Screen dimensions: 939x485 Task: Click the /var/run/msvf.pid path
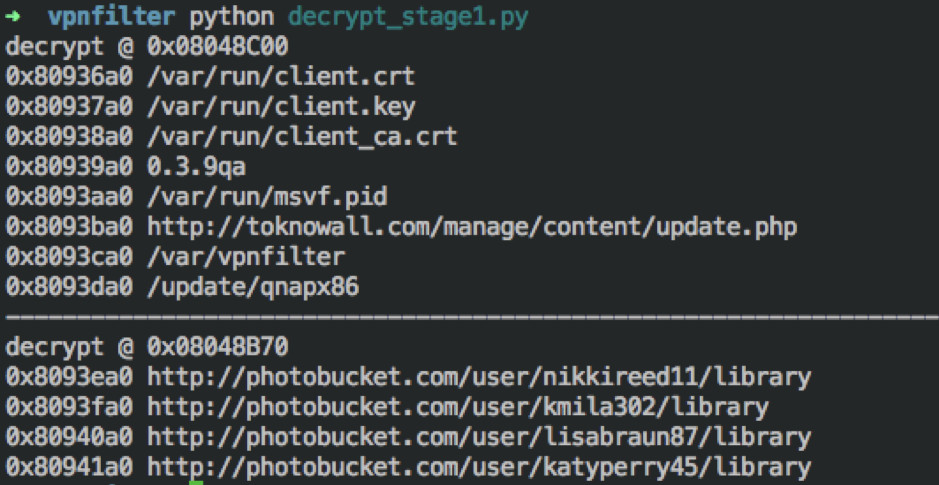coord(267,197)
